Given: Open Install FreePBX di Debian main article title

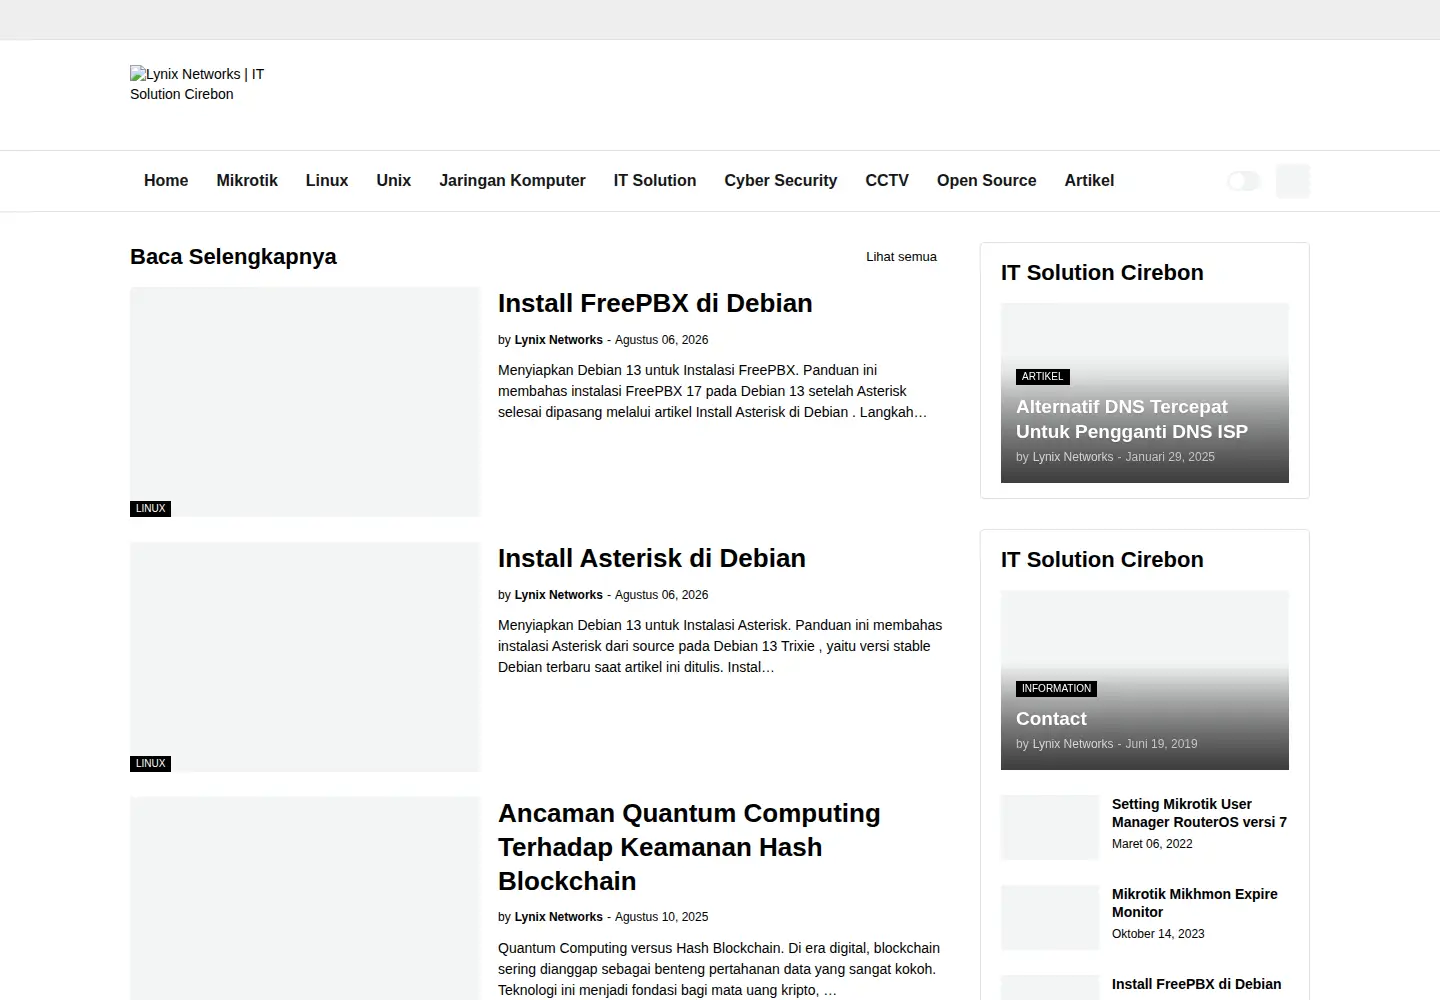Looking at the screenshot, I should [655, 303].
